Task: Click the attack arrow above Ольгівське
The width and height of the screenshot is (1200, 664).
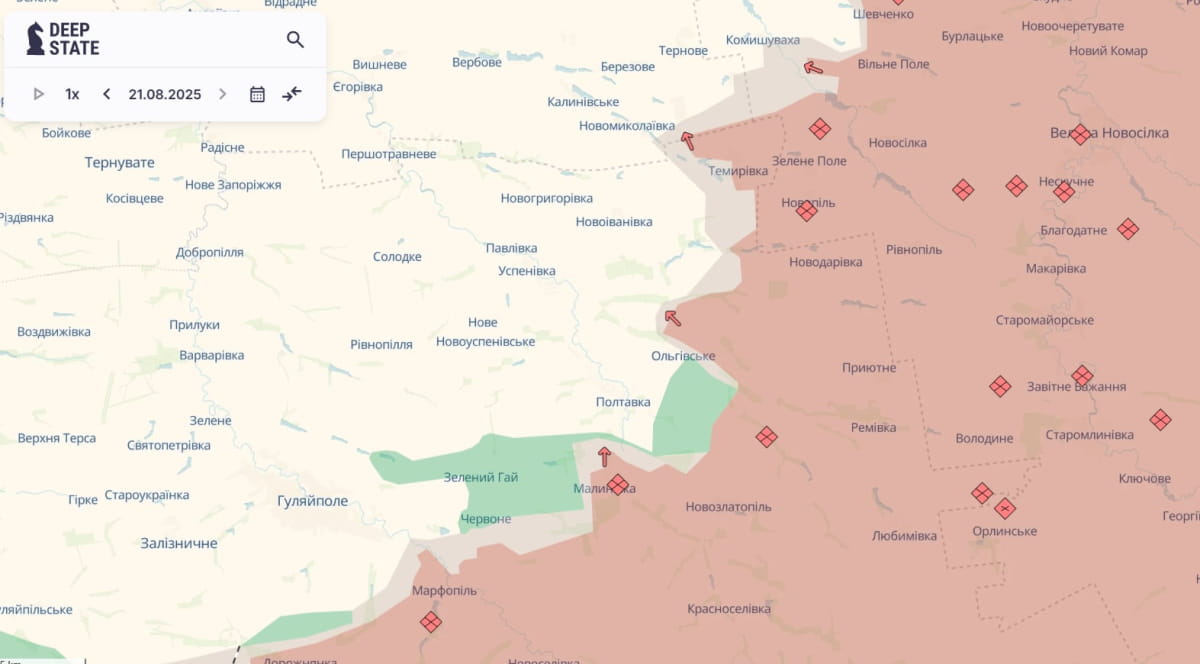Action: coord(673,318)
